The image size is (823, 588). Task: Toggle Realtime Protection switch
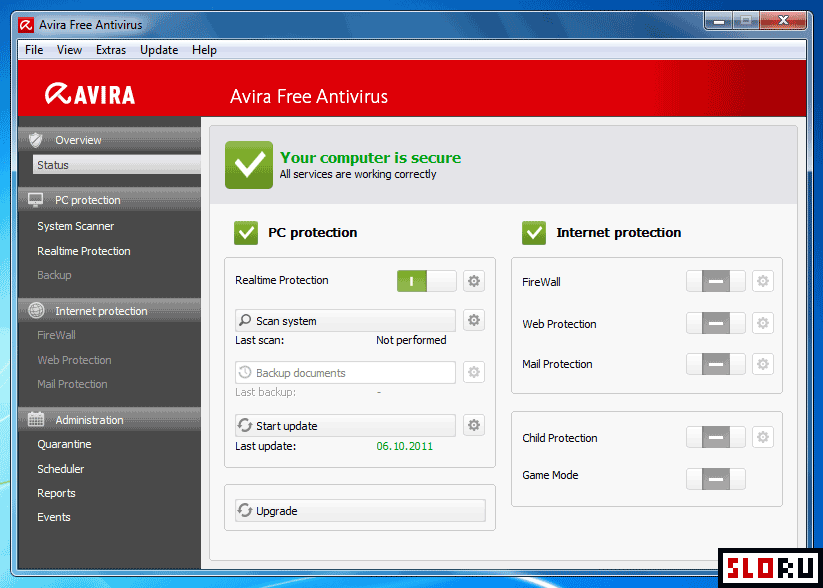click(x=427, y=281)
